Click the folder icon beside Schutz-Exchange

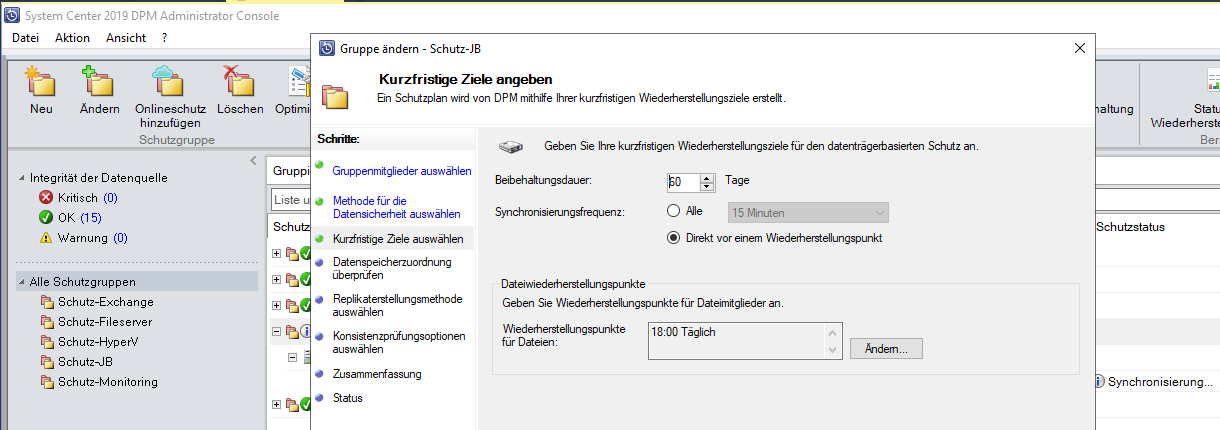pyautogui.click(x=47, y=302)
